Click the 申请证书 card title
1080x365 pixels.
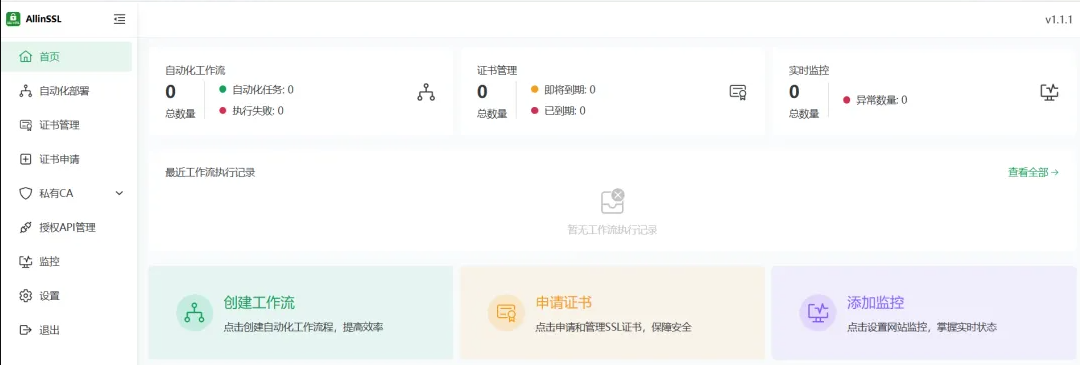tap(563, 302)
